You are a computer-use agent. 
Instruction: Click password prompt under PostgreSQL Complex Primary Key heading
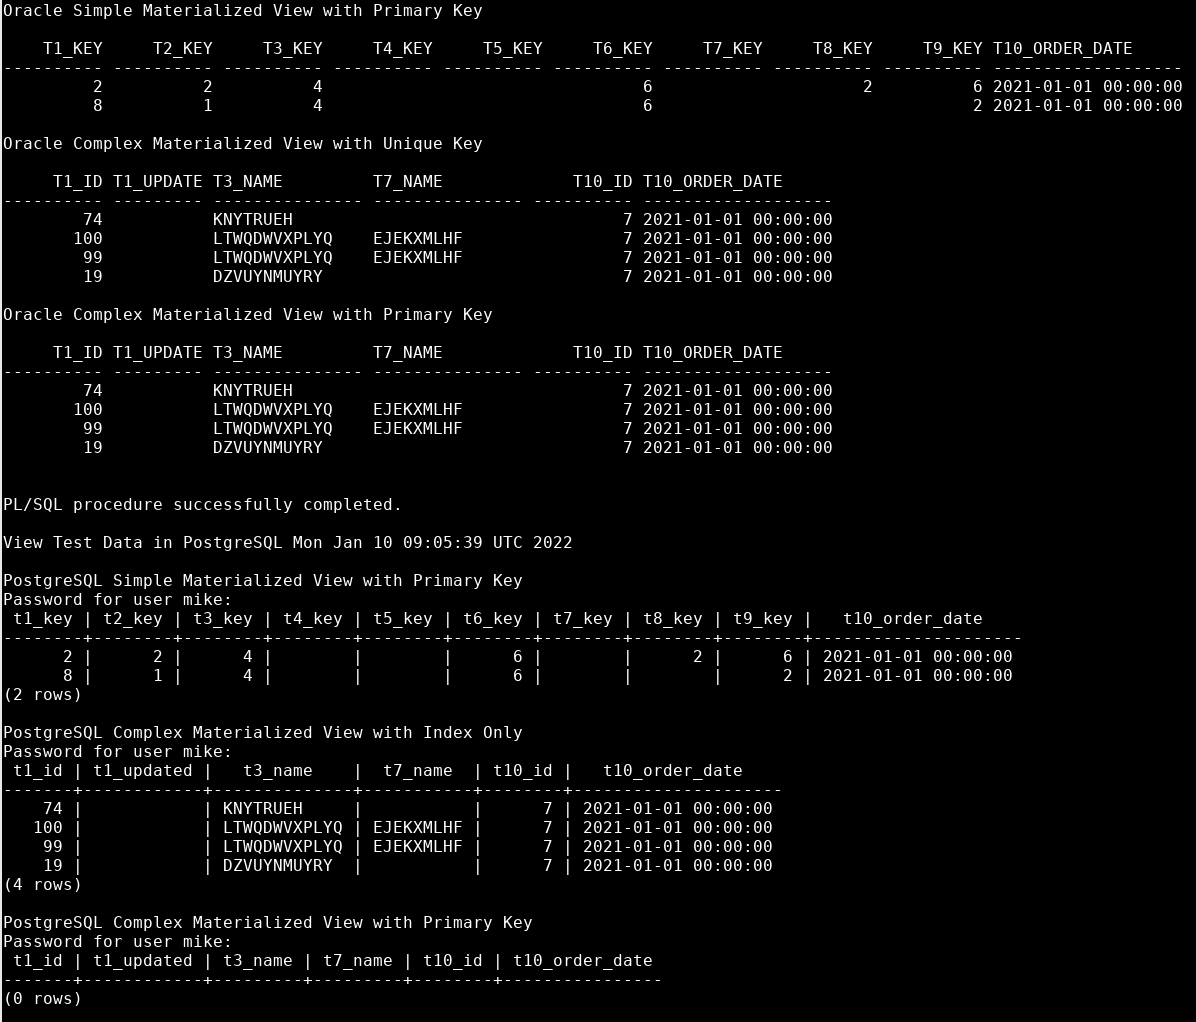[117, 942]
